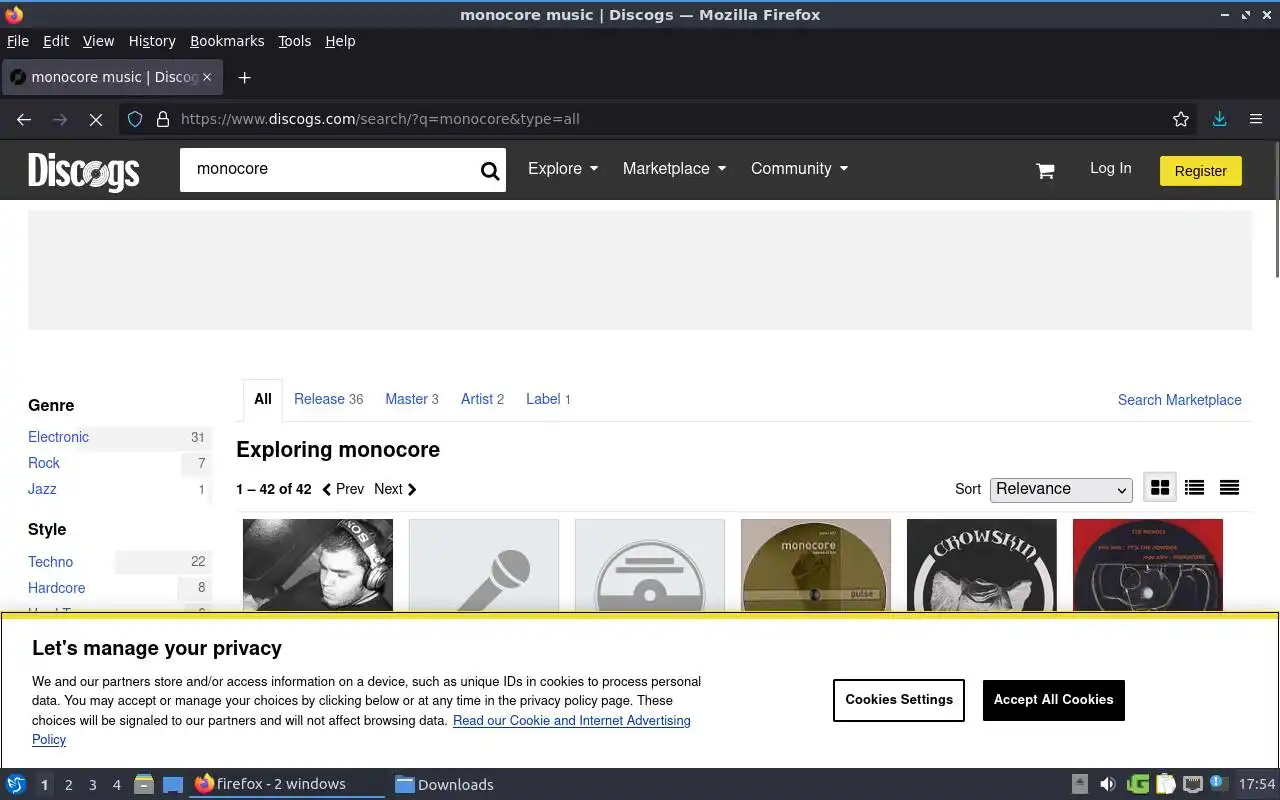Filter by Techno style
Viewport: 1280px width, 800px height.
pyautogui.click(x=50, y=562)
